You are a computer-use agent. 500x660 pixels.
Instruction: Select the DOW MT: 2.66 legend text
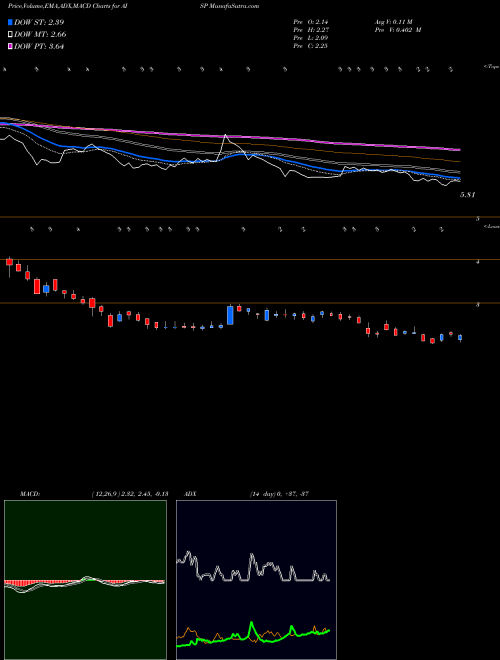click(x=40, y=35)
